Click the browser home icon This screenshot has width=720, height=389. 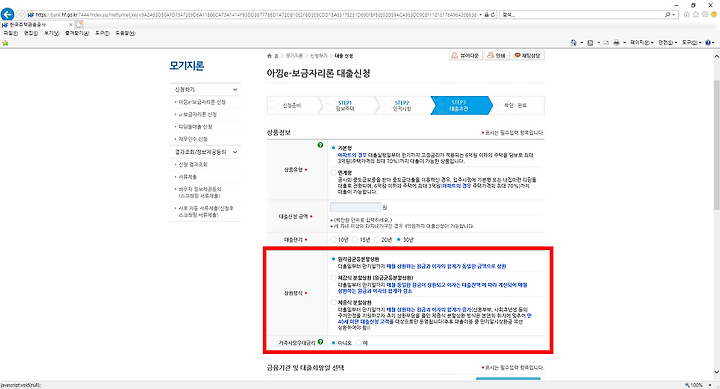coord(686,15)
